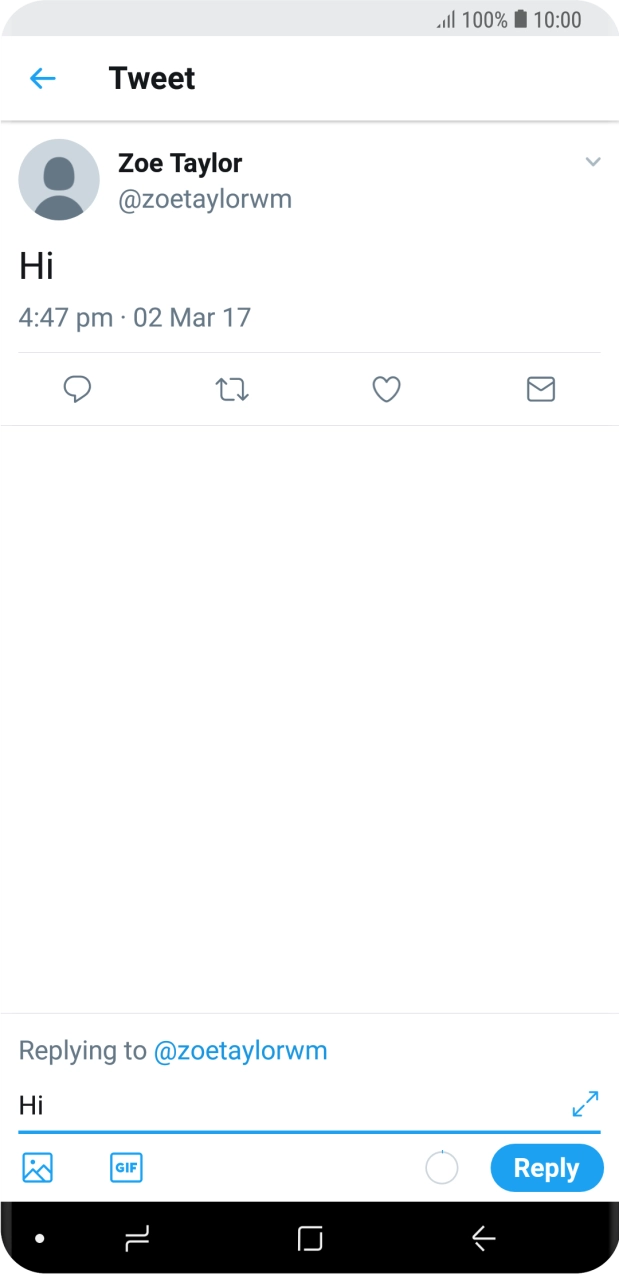Retweet Zoe Taylor's tweet
Image resolution: width=619 pixels, height=1274 pixels.
pyautogui.click(x=231, y=389)
